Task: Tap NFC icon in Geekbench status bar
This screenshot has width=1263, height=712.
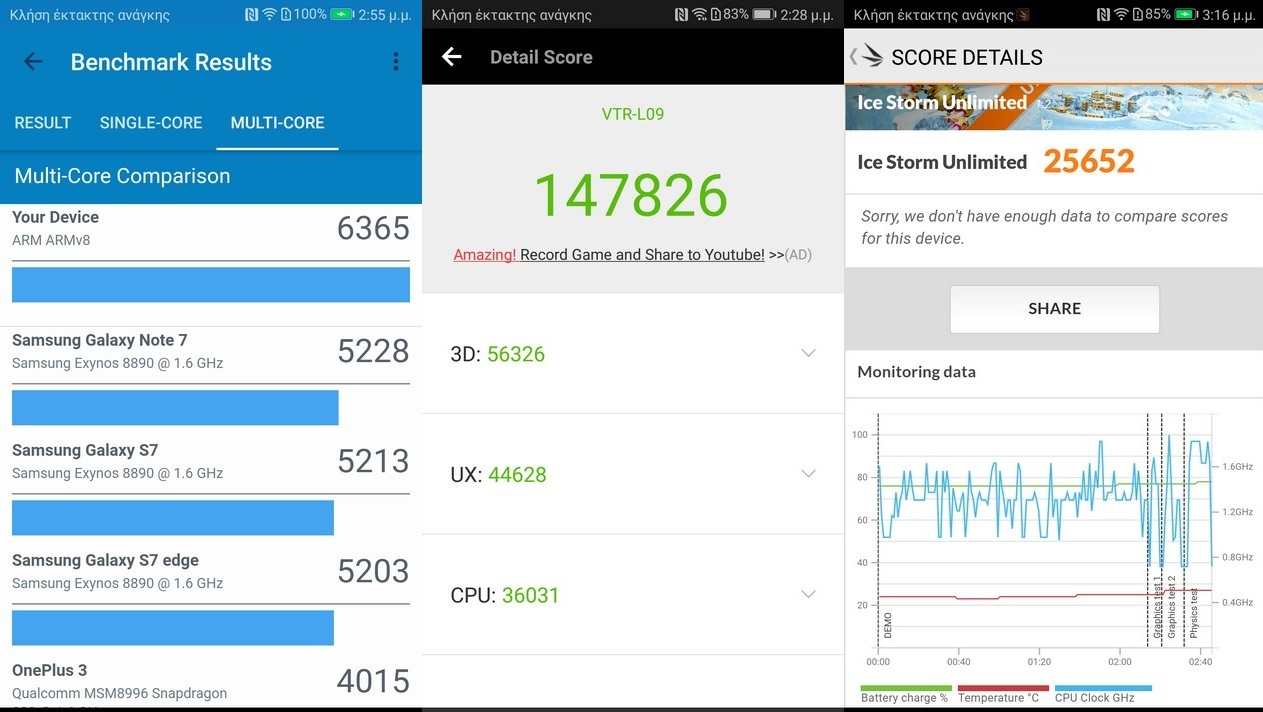Action: (251, 15)
